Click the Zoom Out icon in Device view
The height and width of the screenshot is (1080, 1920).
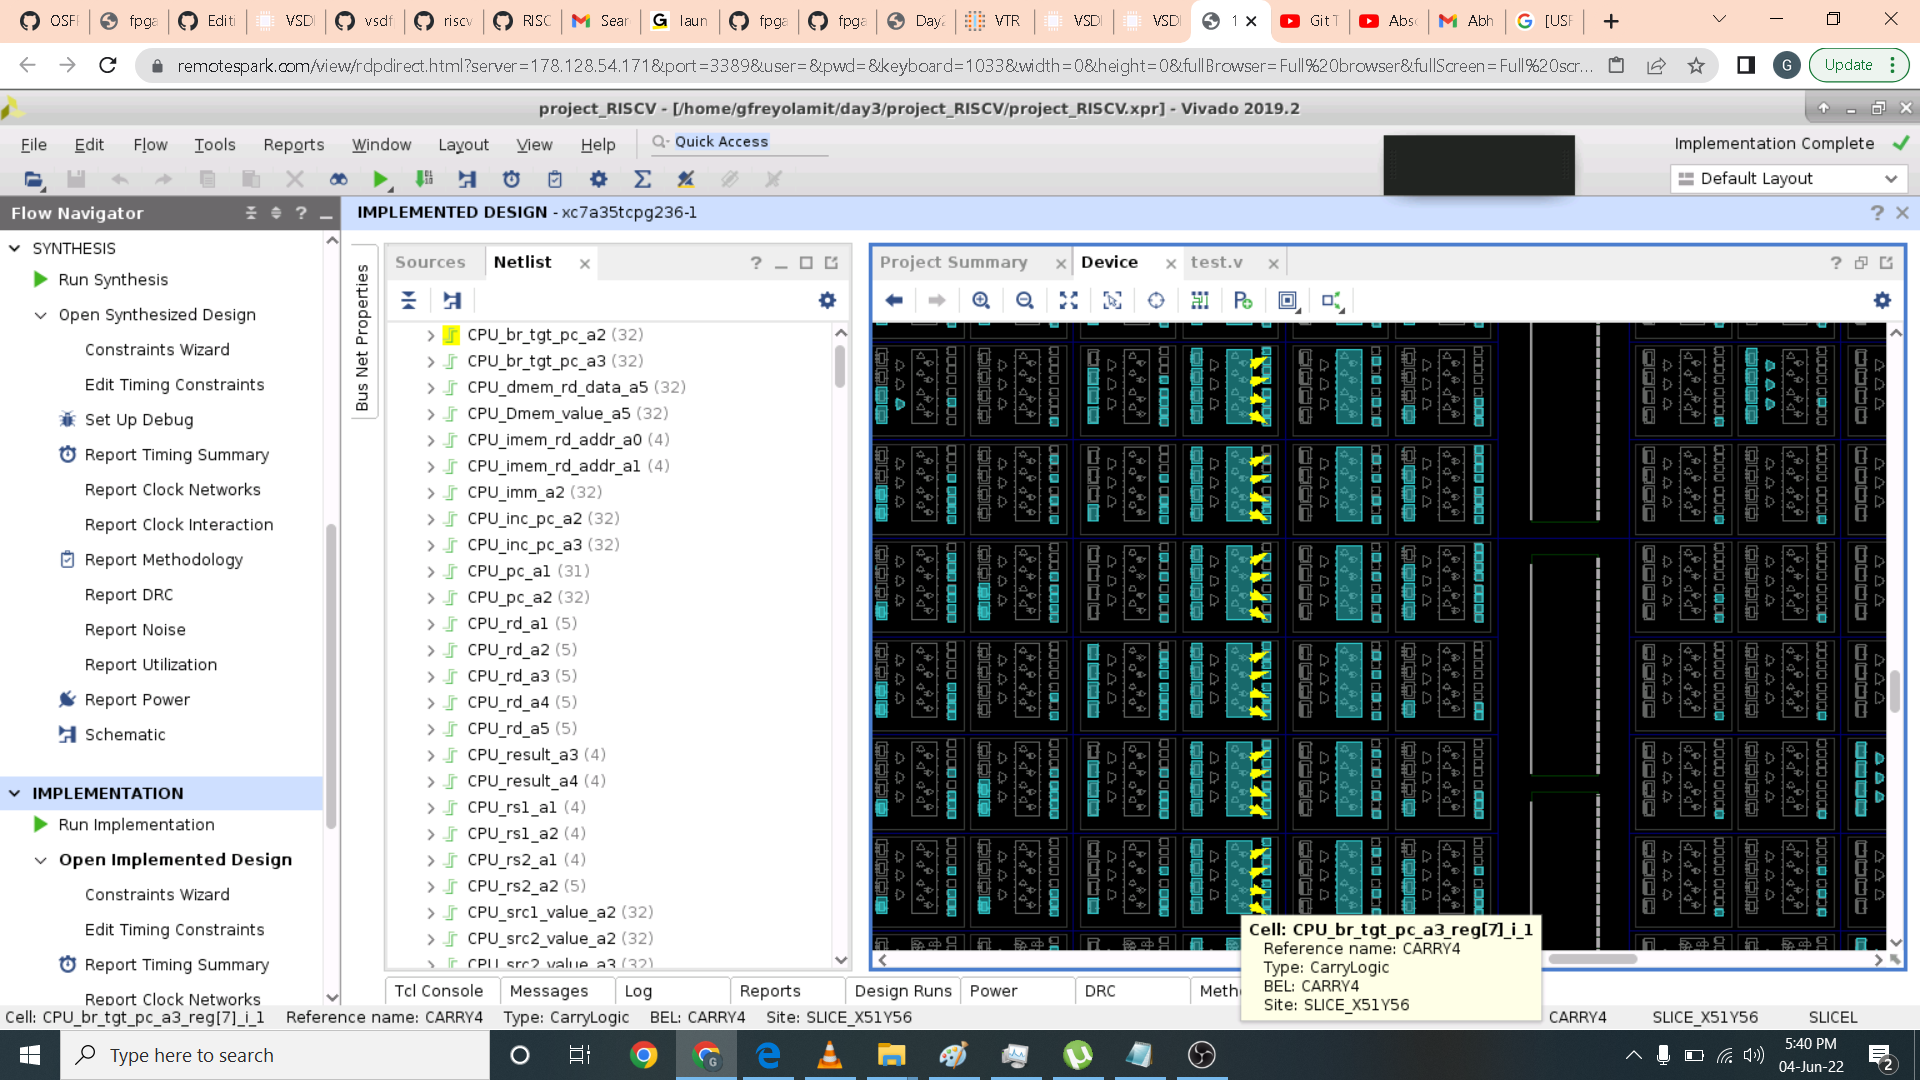1025,301
